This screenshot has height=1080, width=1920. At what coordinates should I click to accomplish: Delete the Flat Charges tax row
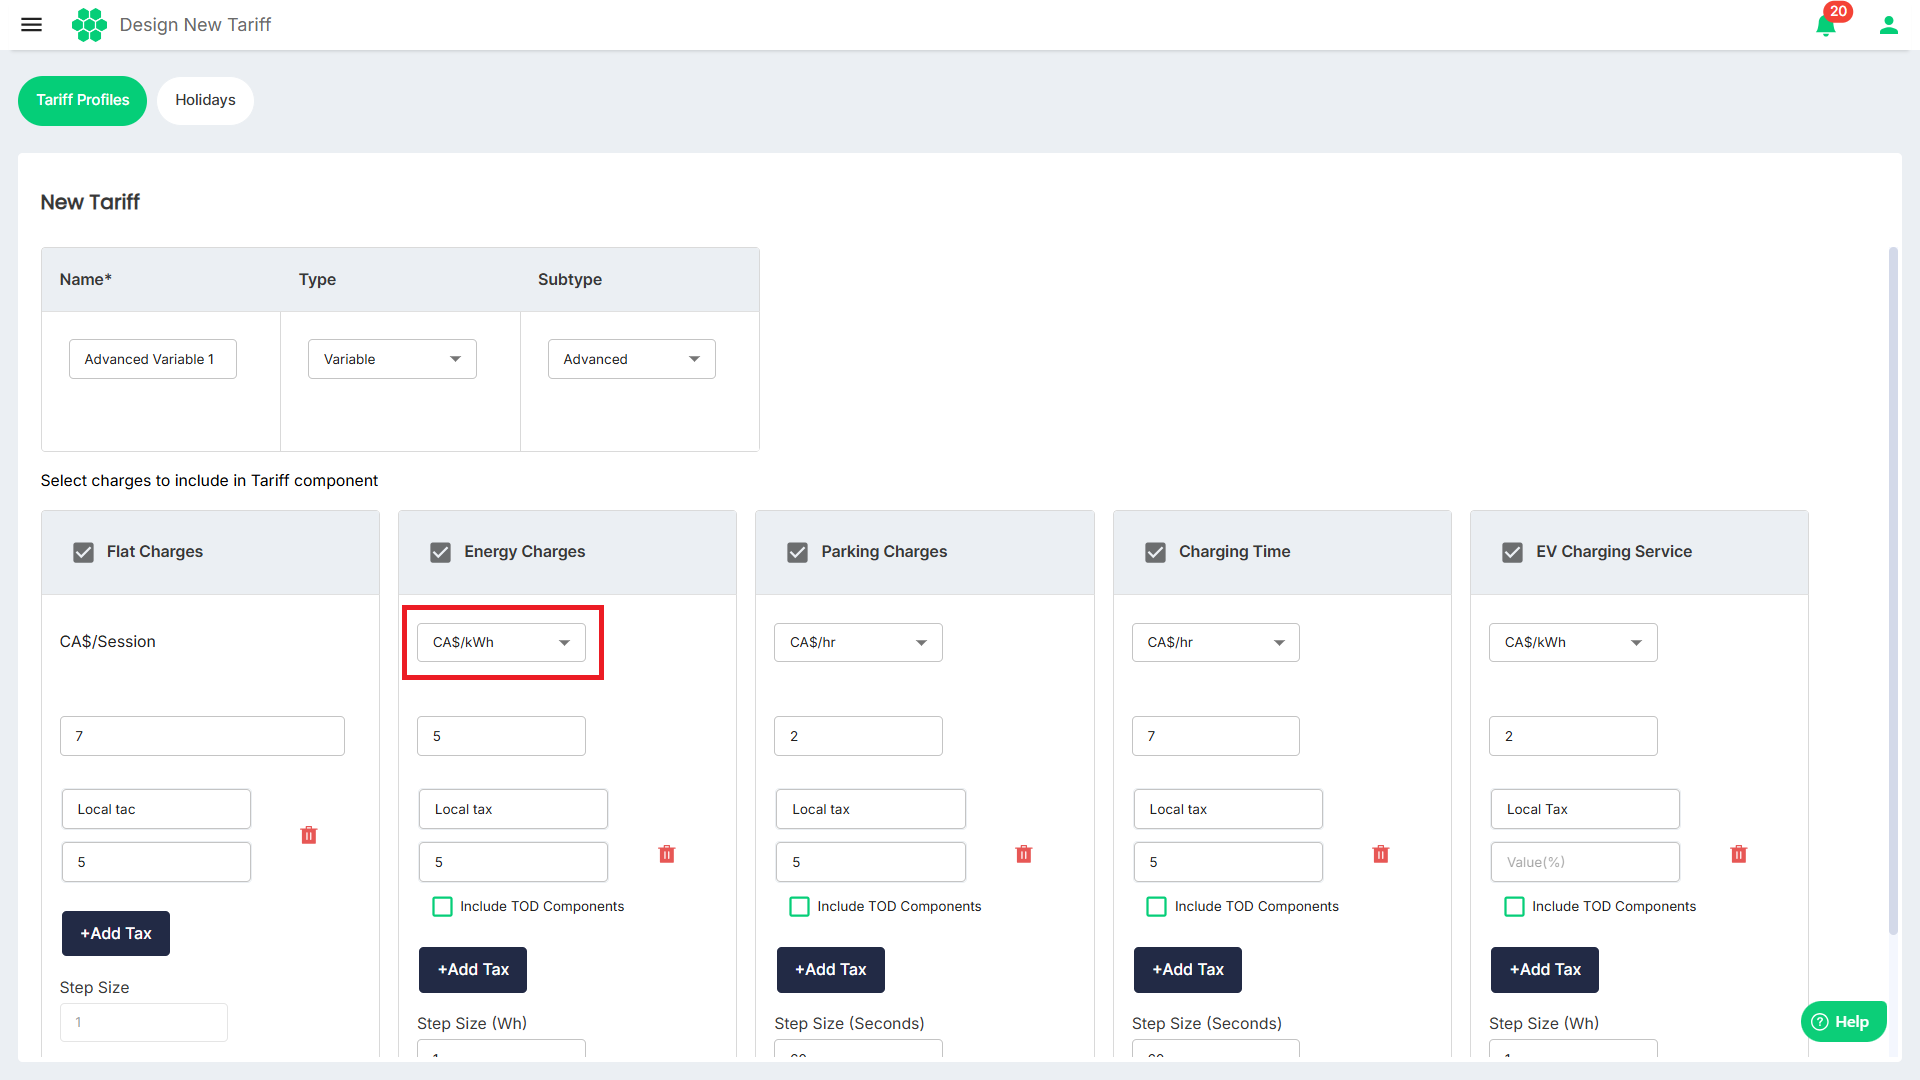click(309, 835)
